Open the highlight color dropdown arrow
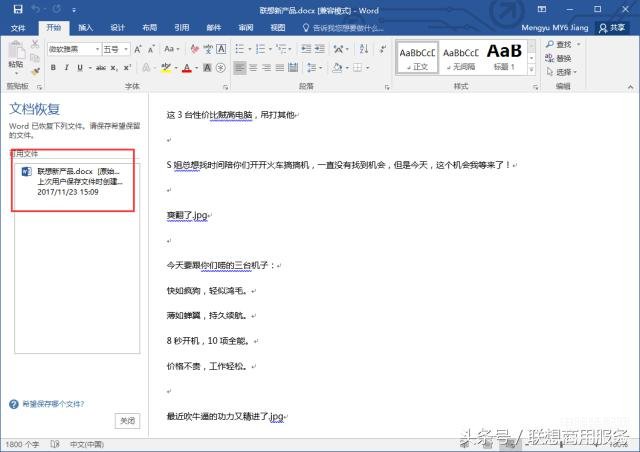This screenshot has width=640, height=452. (176, 68)
